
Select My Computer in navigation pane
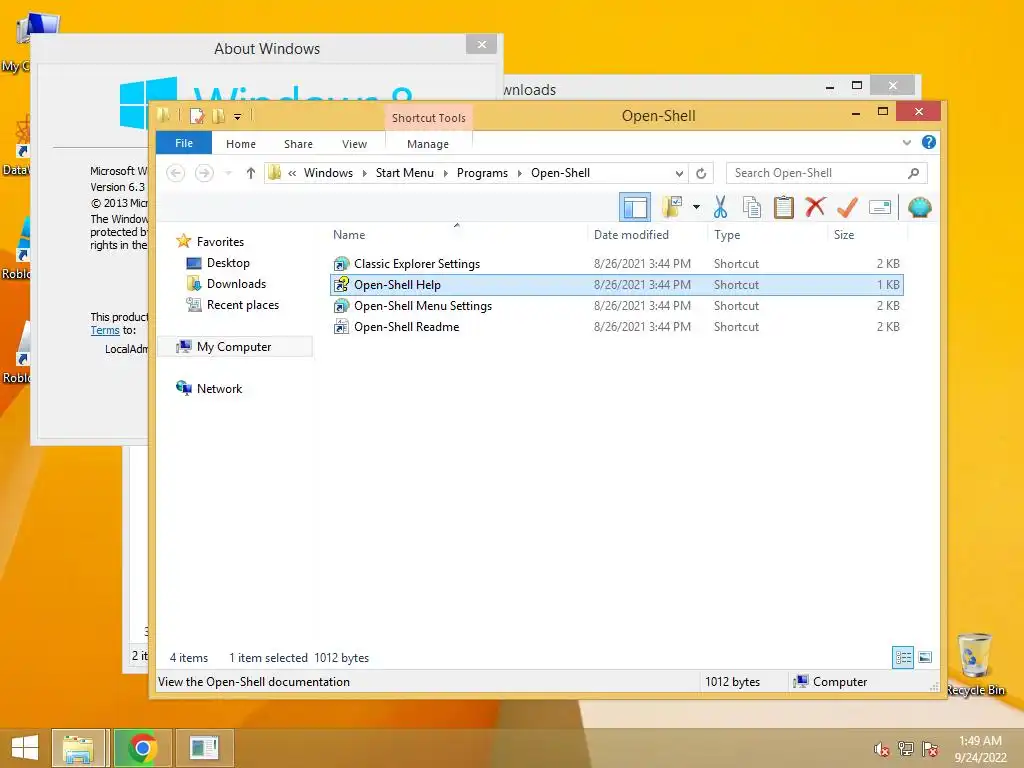pyautogui.click(x=233, y=347)
